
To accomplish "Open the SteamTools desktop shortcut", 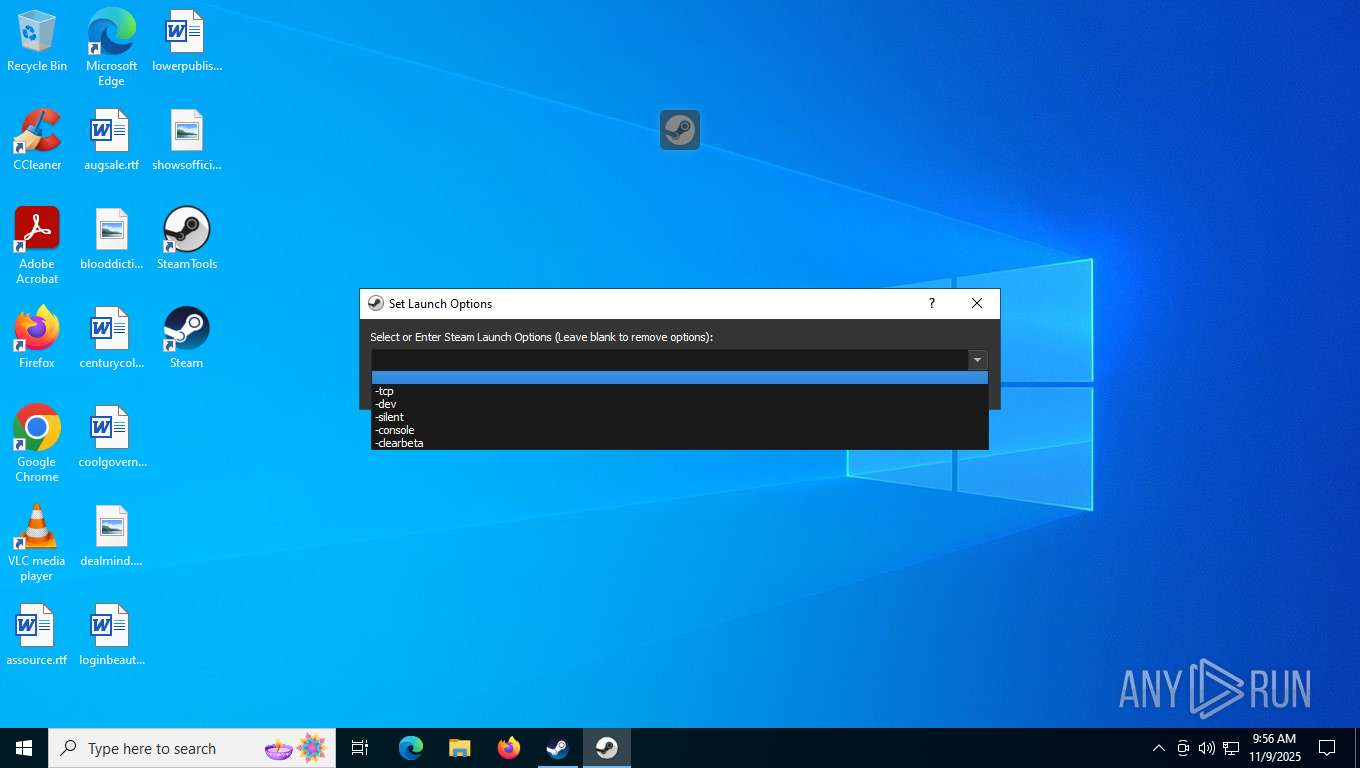I will [x=186, y=239].
